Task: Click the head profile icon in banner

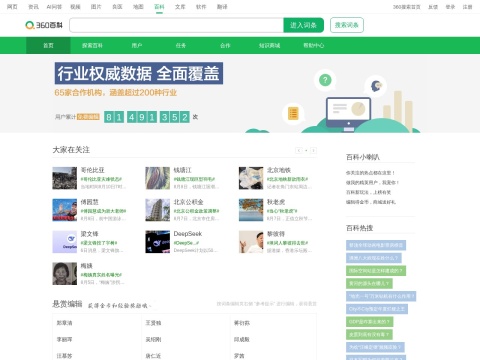Action: pos(376,86)
